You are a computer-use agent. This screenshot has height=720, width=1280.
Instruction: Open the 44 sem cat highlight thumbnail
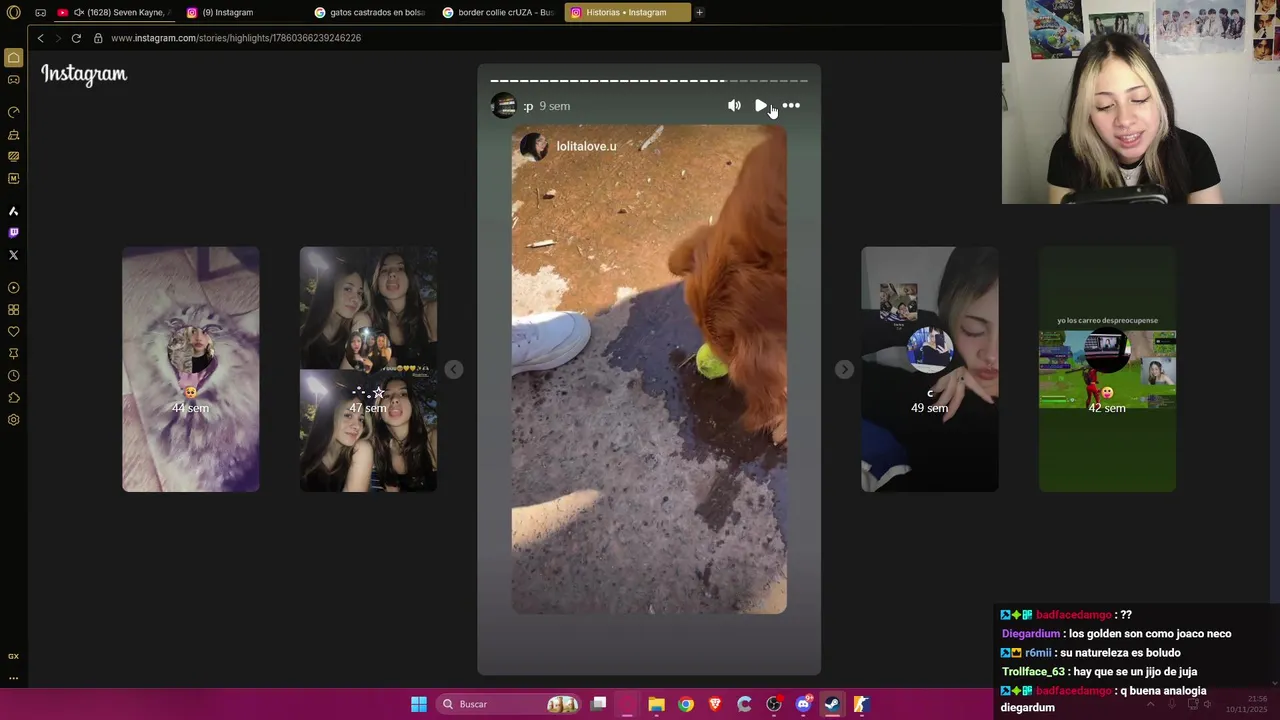coord(190,369)
